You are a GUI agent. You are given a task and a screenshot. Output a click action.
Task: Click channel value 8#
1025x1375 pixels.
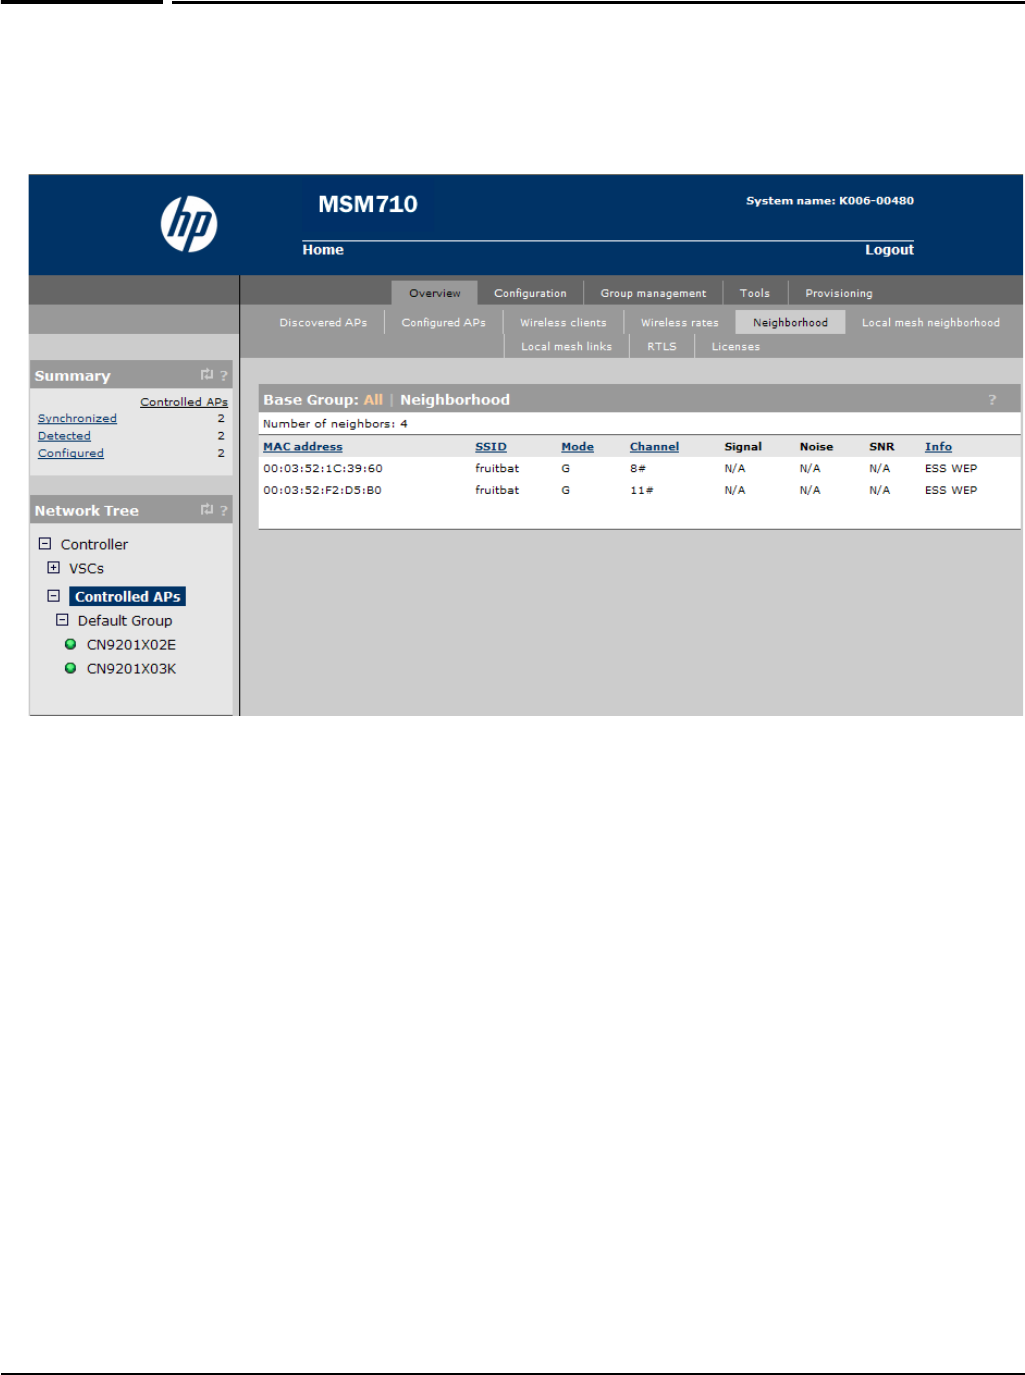(x=638, y=468)
